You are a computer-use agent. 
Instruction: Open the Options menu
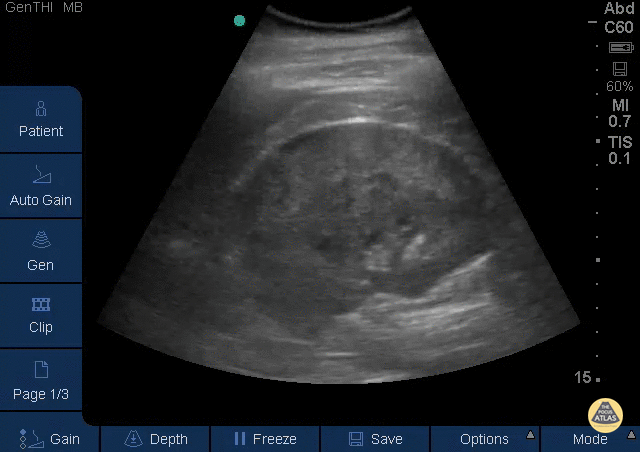(x=485, y=439)
